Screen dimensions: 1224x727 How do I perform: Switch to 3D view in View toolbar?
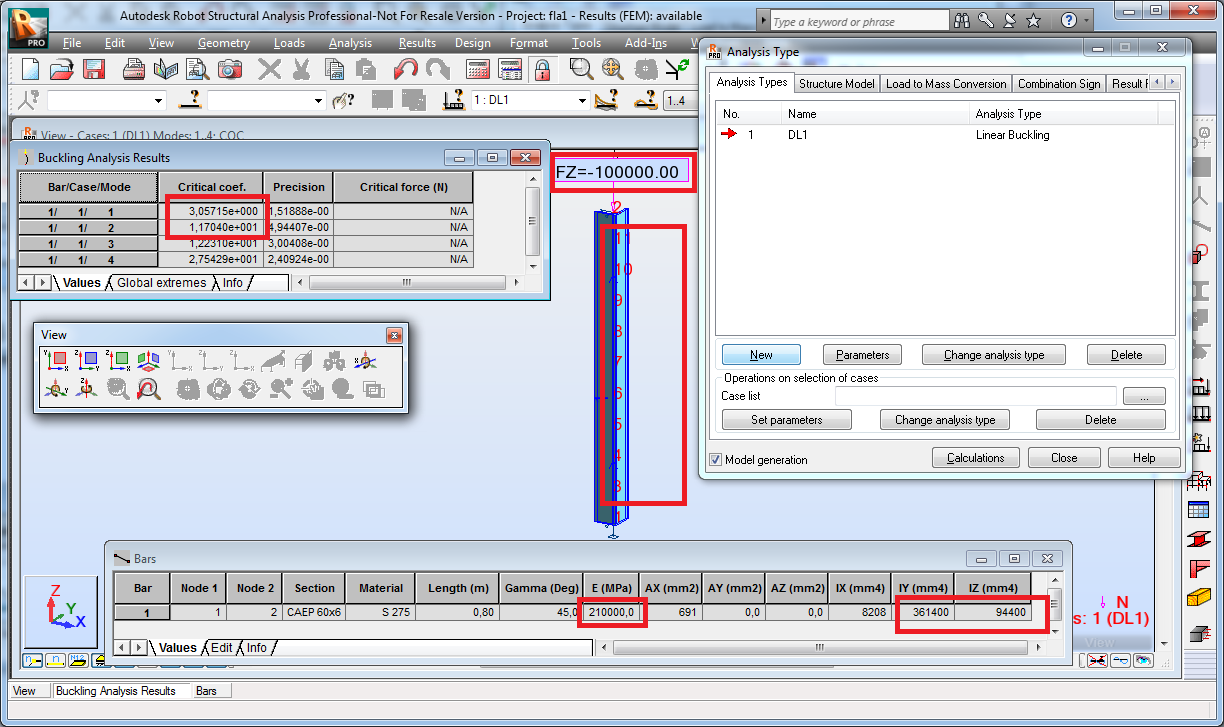click(149, 360)
